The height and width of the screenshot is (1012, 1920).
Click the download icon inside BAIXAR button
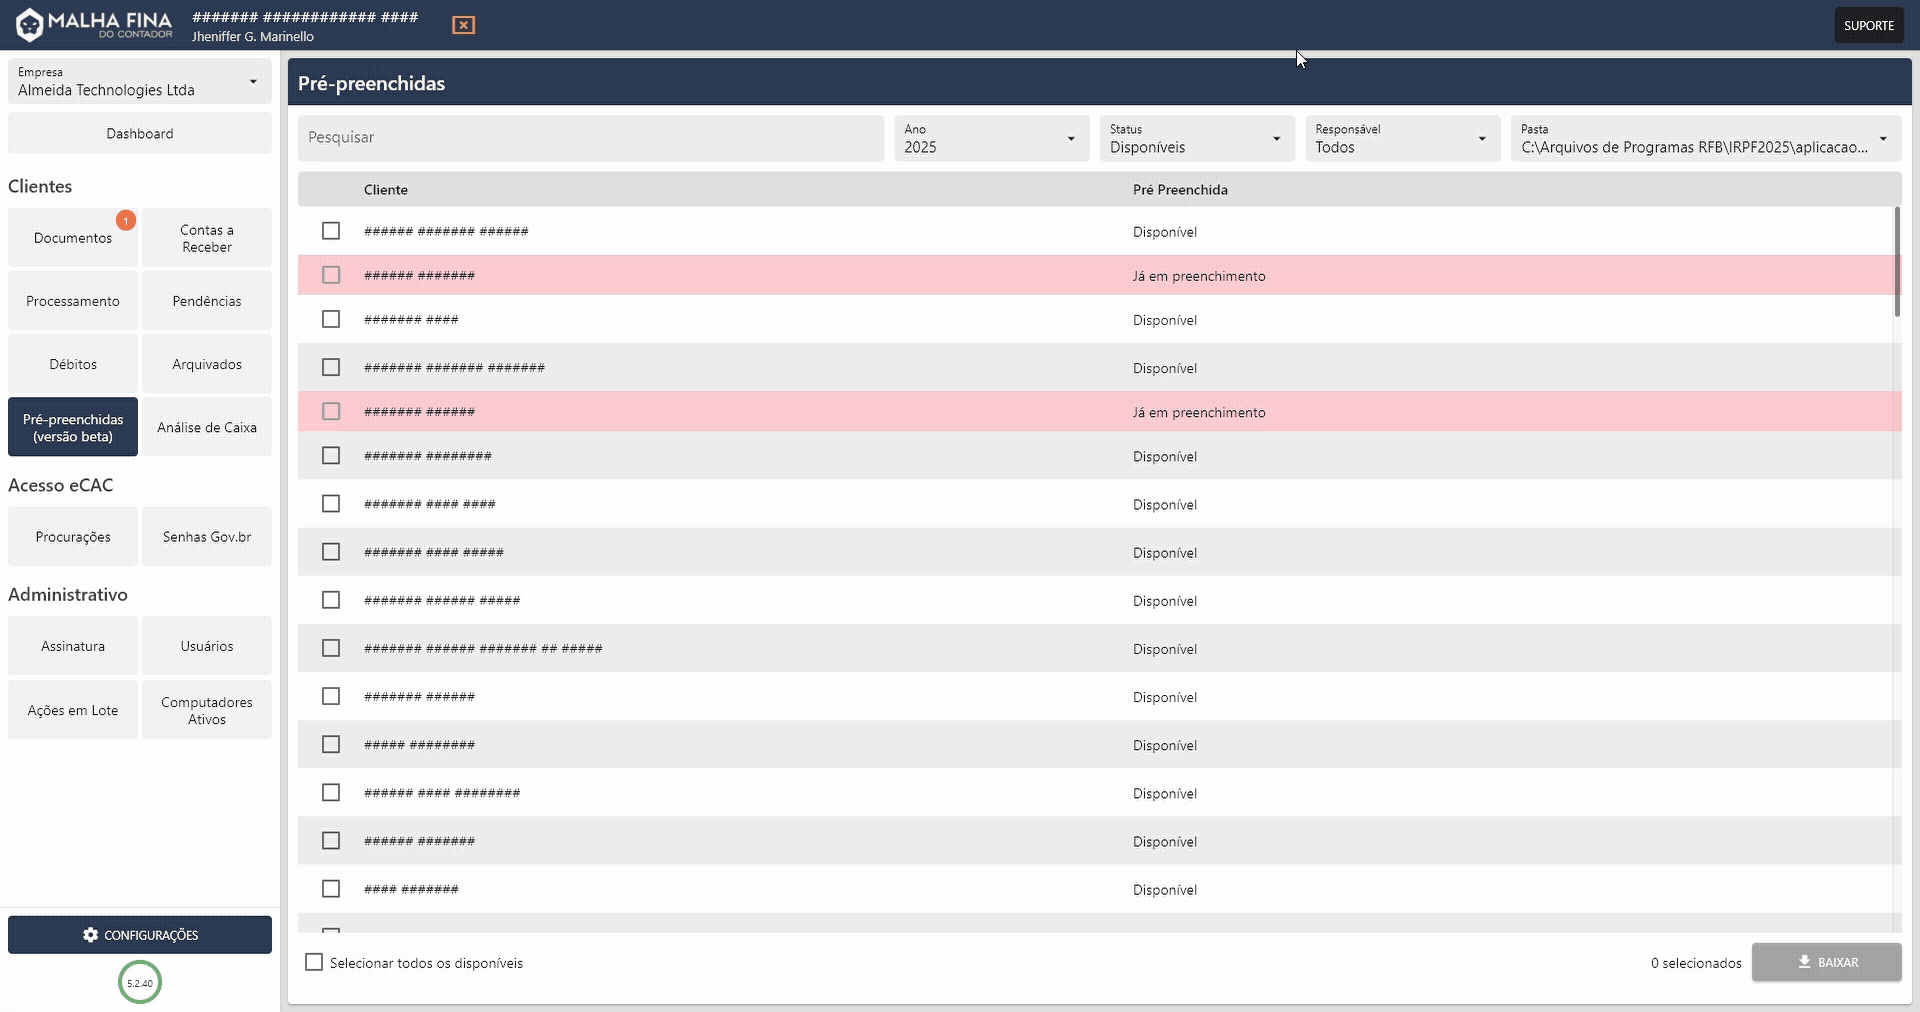[x=1802, y=962]
